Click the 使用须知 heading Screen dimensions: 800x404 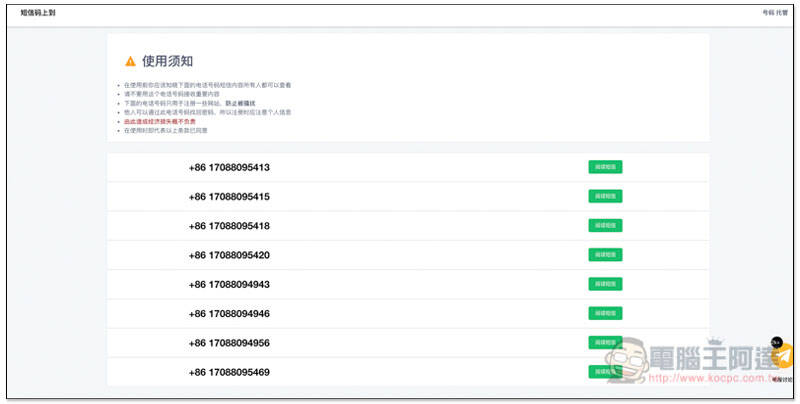click(x=167, y=61)
